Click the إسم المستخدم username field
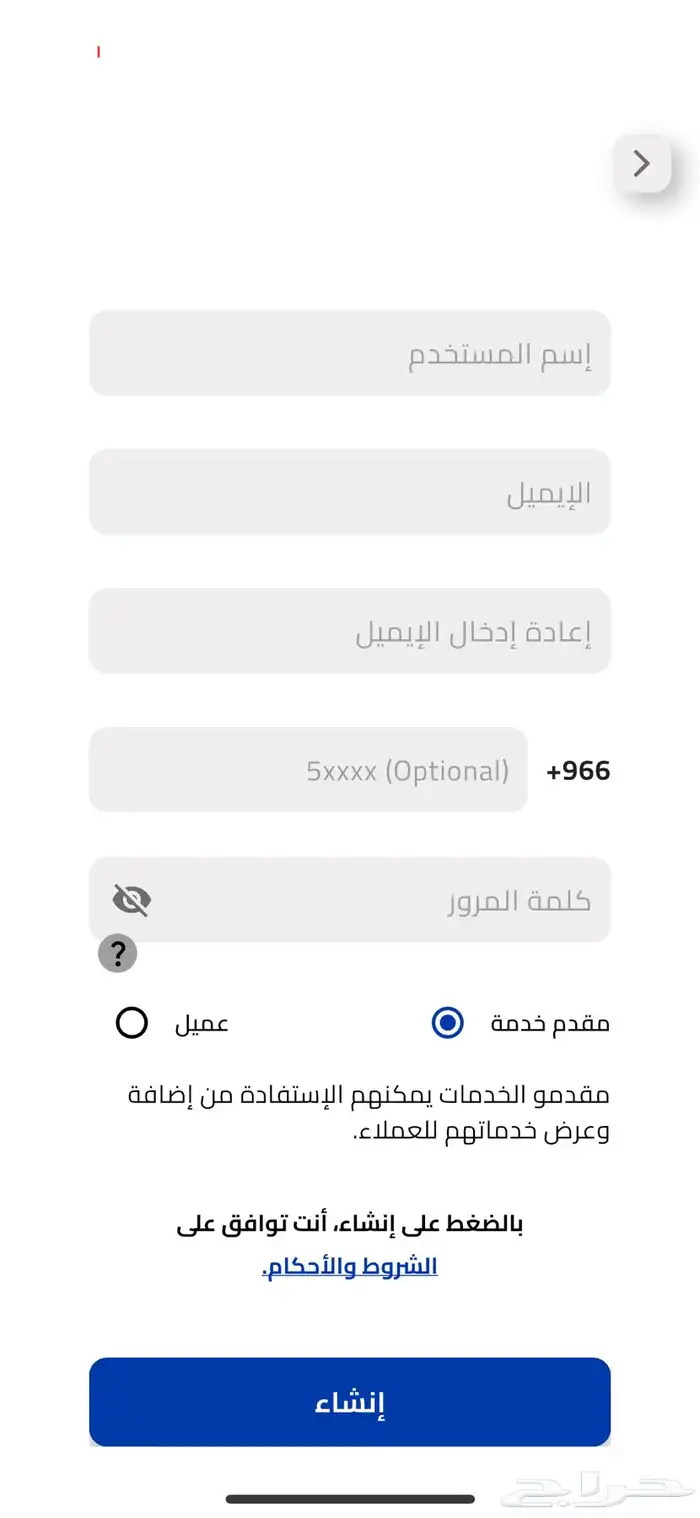This screenshot has height=1518, width=700. pyautogui.click(x=349, y=354)
